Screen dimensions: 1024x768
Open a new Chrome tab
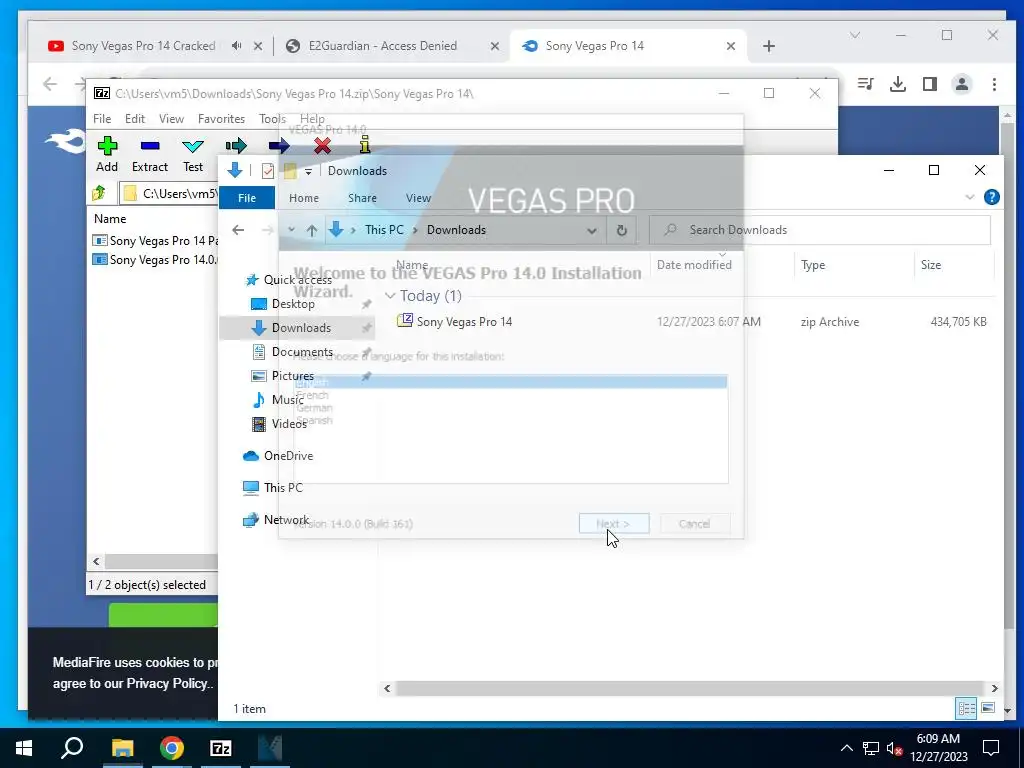769,46
